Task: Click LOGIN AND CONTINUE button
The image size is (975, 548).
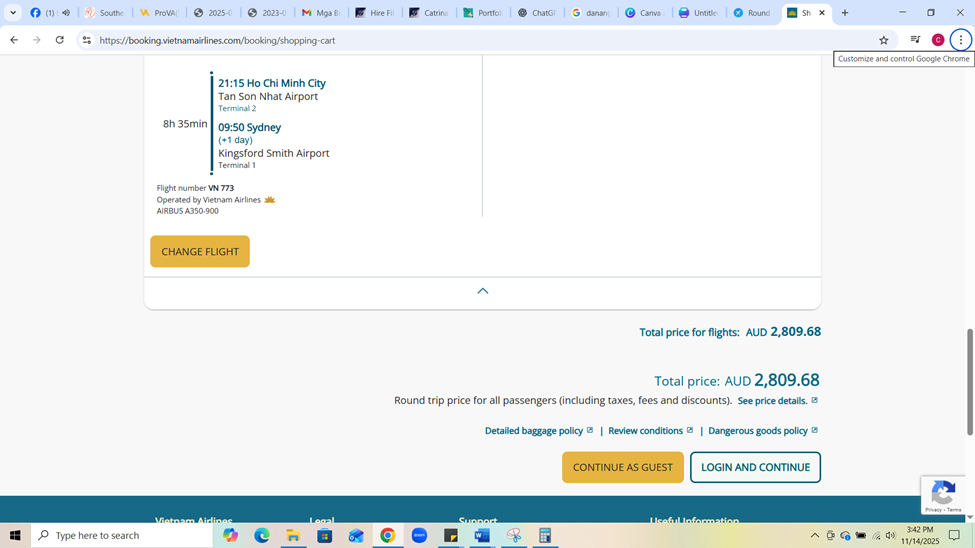Action: pyautogui.click(x=756, y=467)
